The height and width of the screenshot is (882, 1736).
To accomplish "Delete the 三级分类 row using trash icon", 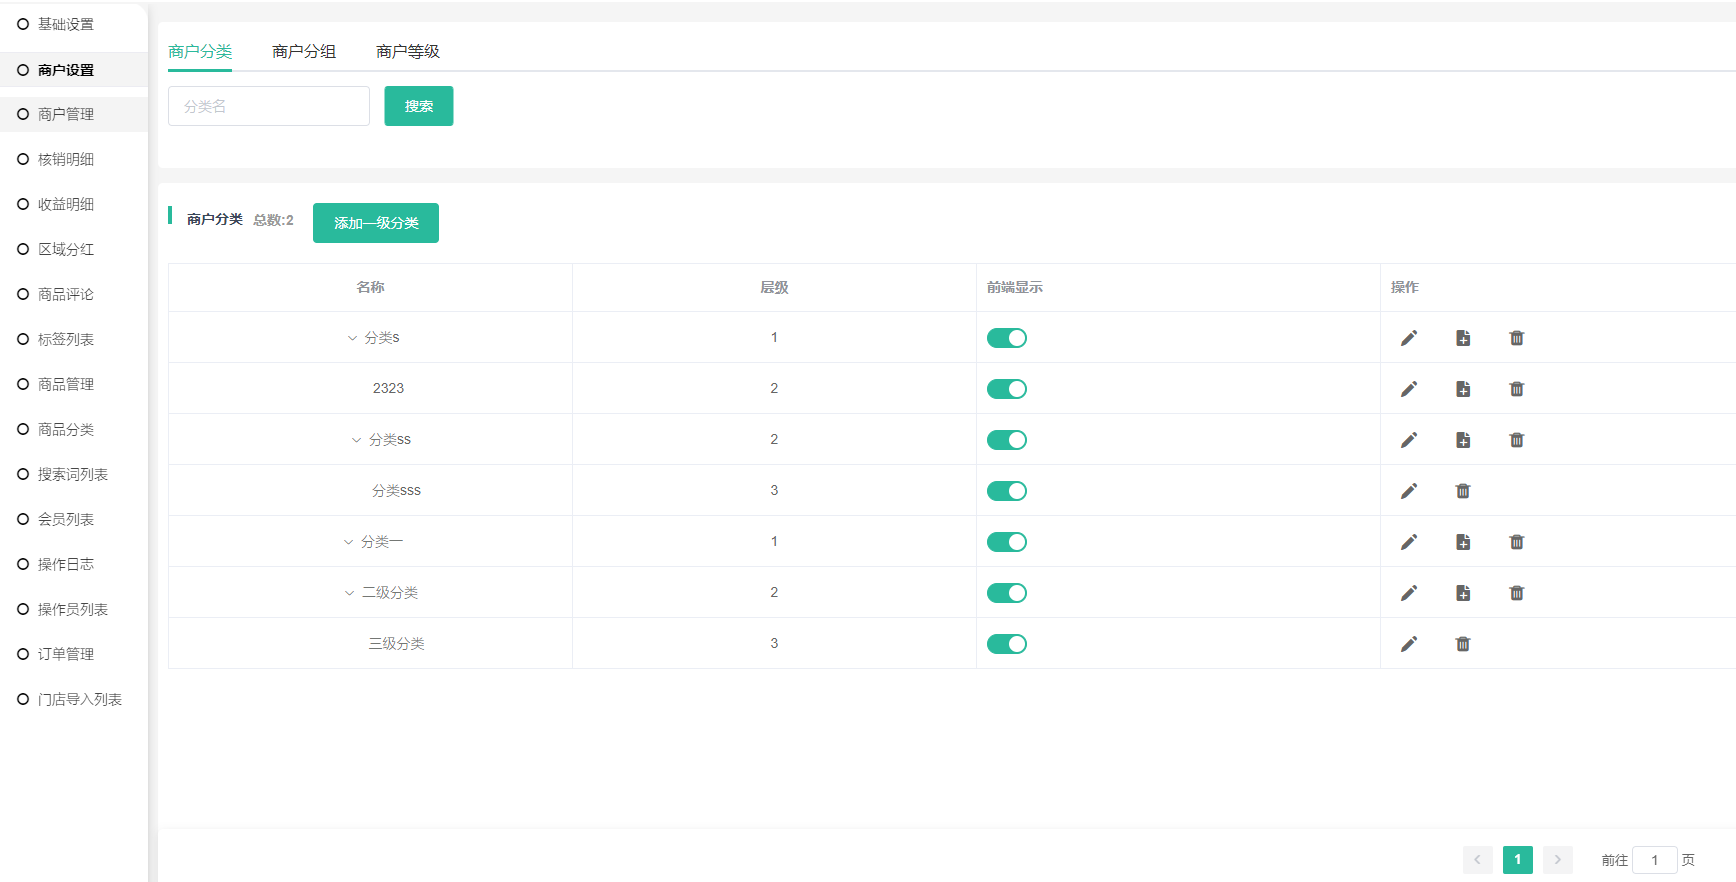I will 1462,644.
